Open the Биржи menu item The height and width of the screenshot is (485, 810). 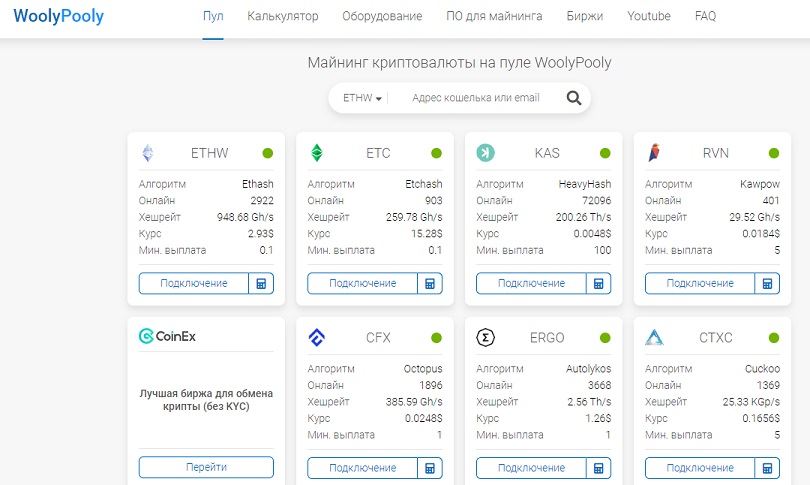click(x=585, y=16)
